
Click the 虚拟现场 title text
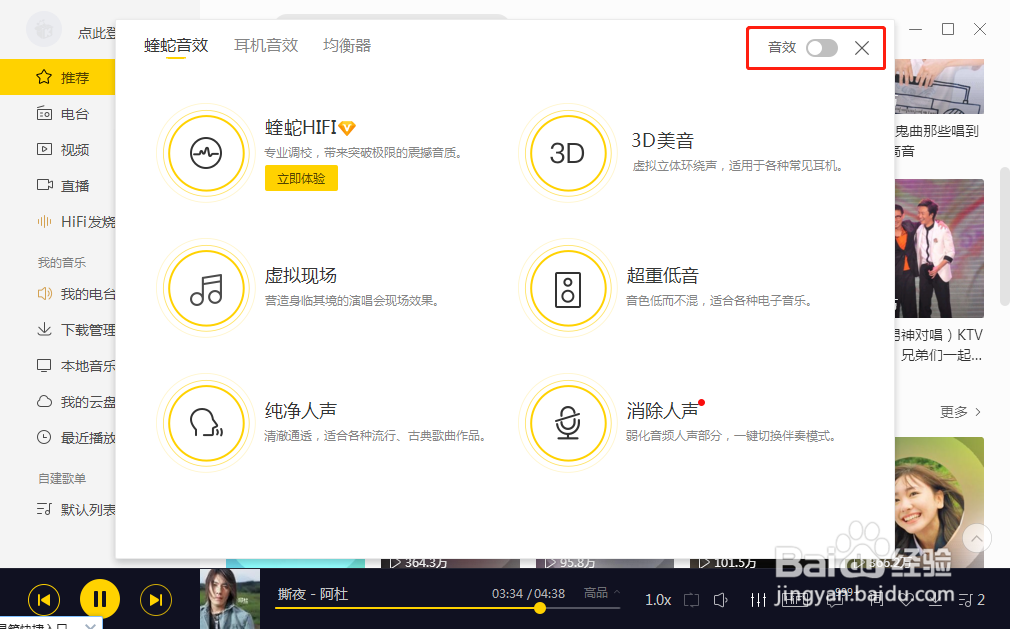(301, 276)
